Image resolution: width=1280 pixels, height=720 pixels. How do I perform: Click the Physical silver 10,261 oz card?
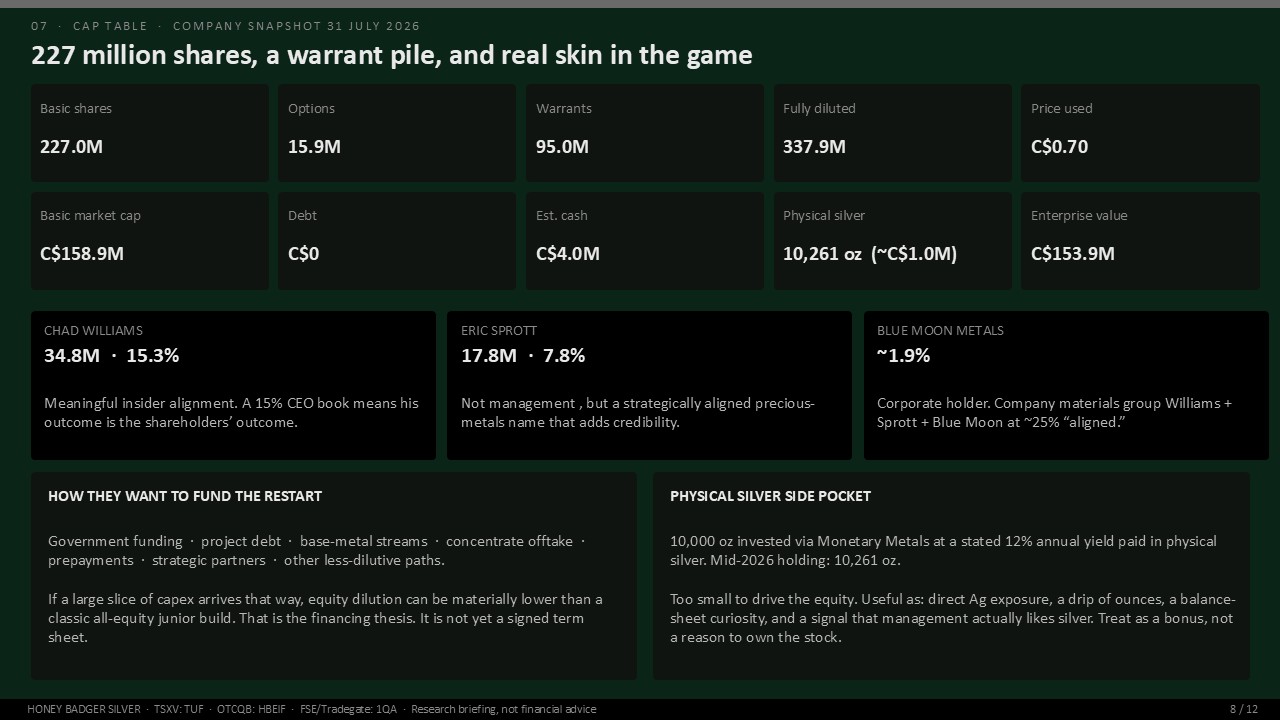tap(893, 241)
